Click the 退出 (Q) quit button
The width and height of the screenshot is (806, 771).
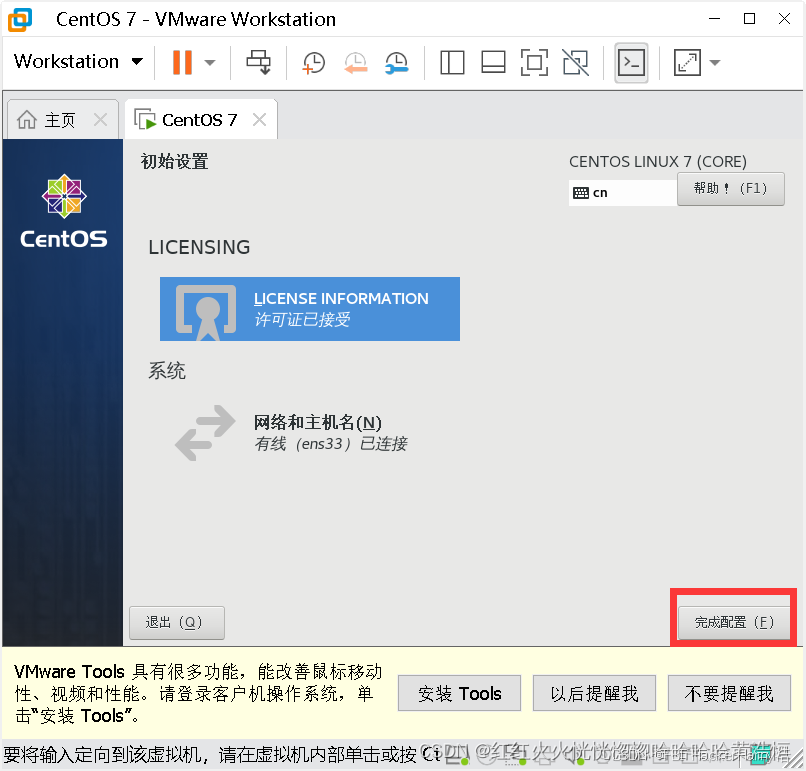point(177,622)
